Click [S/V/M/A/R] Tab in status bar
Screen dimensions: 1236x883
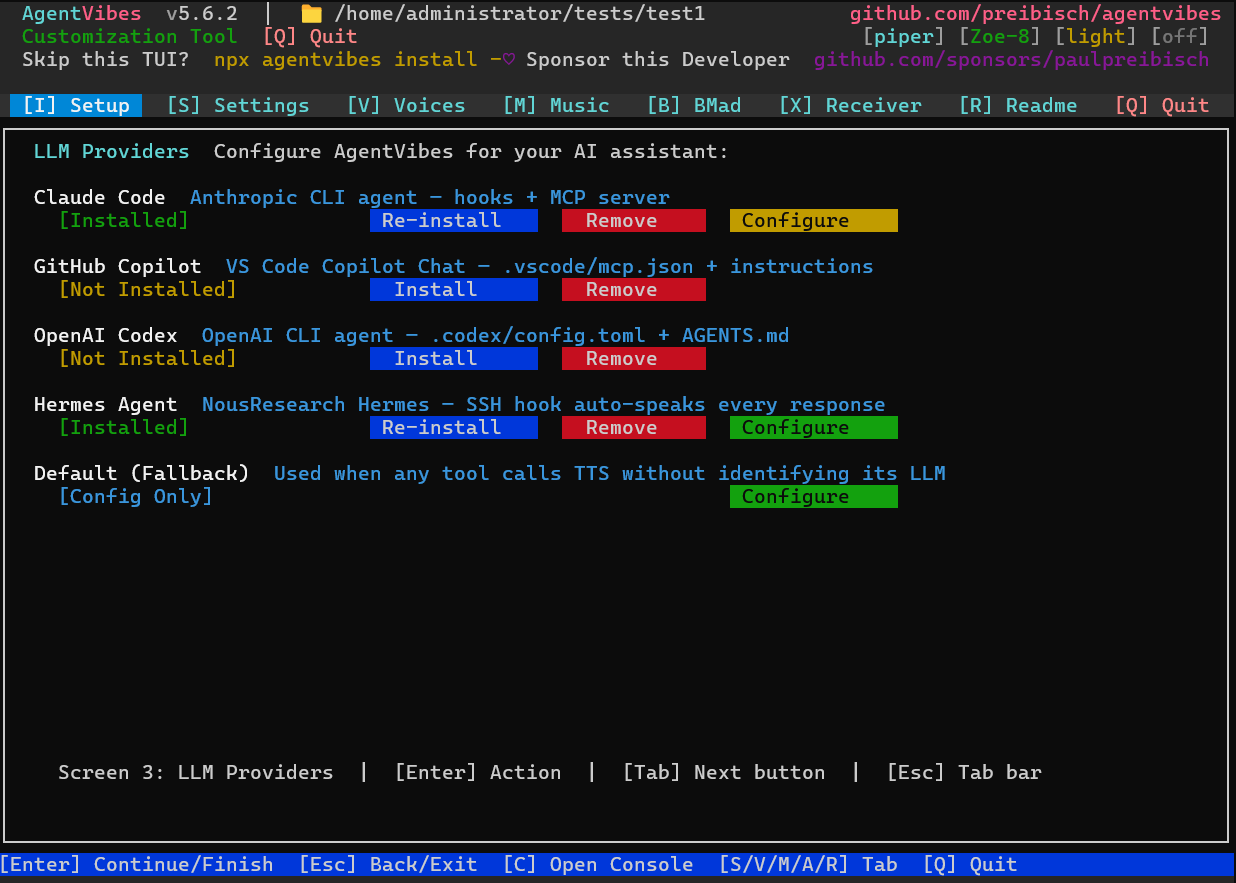tap(808, 864)
